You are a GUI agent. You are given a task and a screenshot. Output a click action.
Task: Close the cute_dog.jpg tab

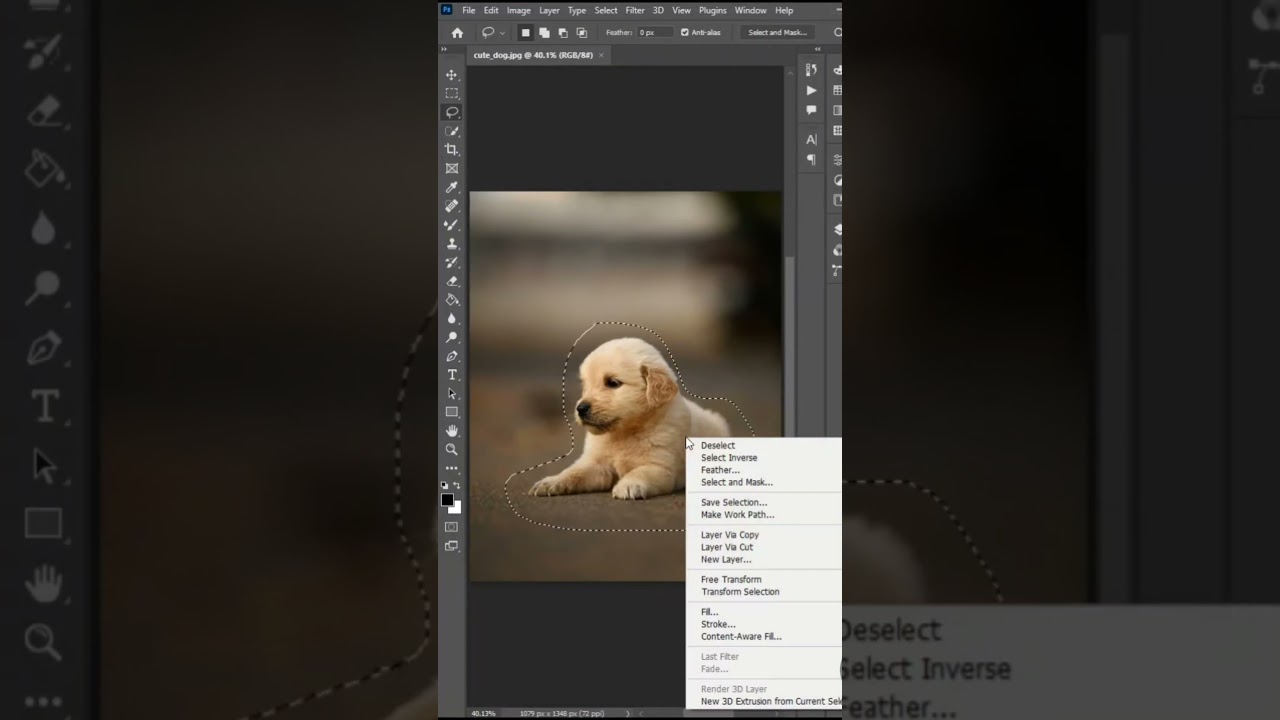point(602,55)
